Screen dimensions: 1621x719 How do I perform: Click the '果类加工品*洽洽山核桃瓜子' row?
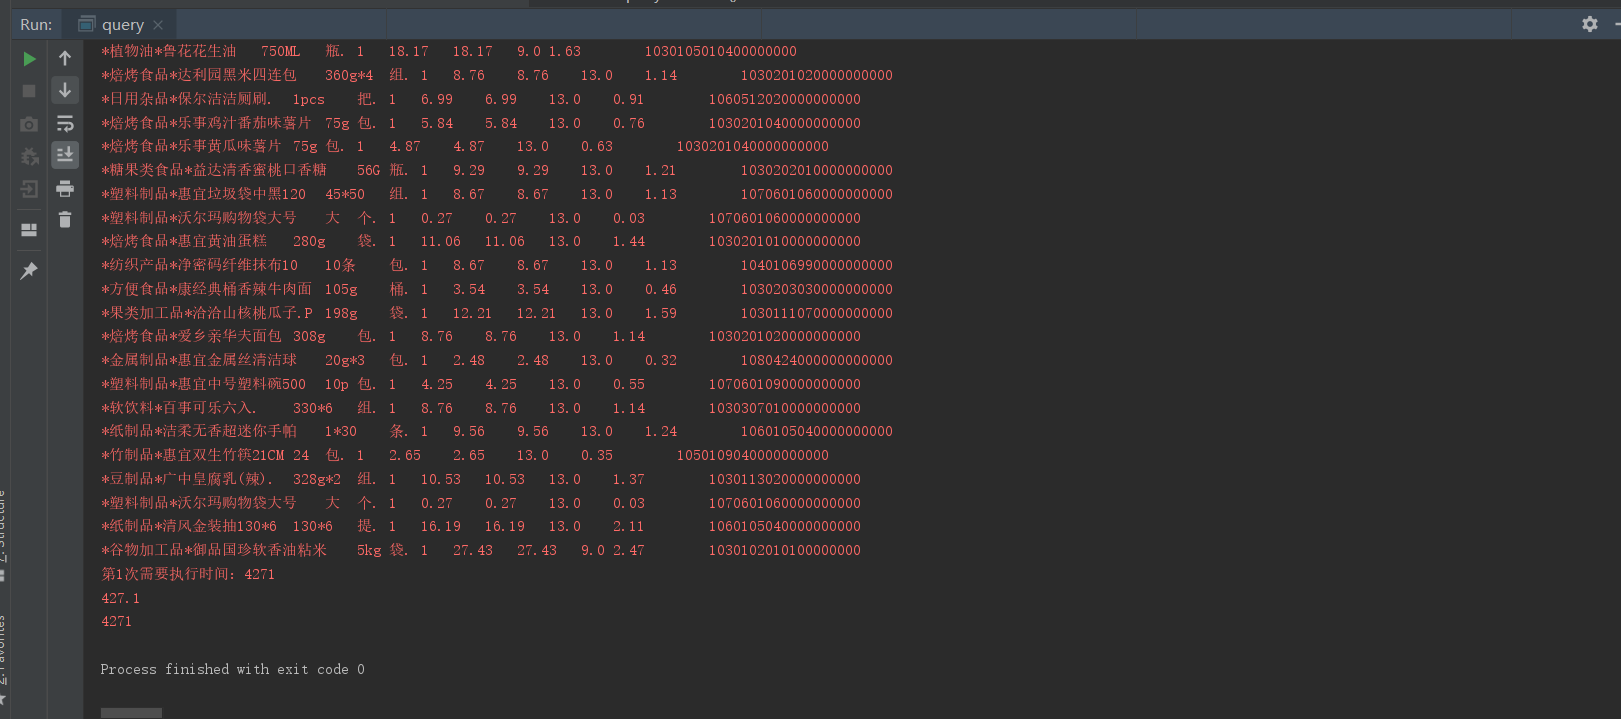tap(497, 313)
